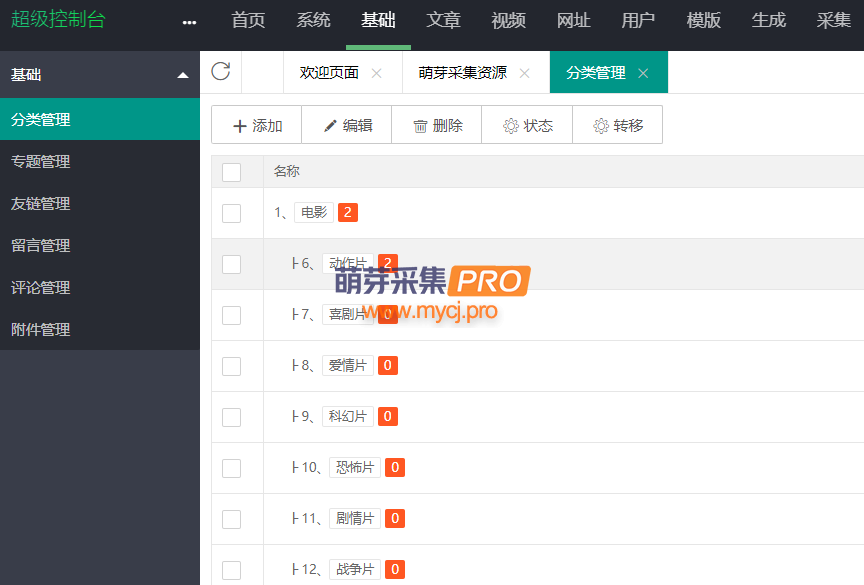Screen dimensions: 864x585
Task: Select 分类管理 in the sidebar
Action: 100,119
